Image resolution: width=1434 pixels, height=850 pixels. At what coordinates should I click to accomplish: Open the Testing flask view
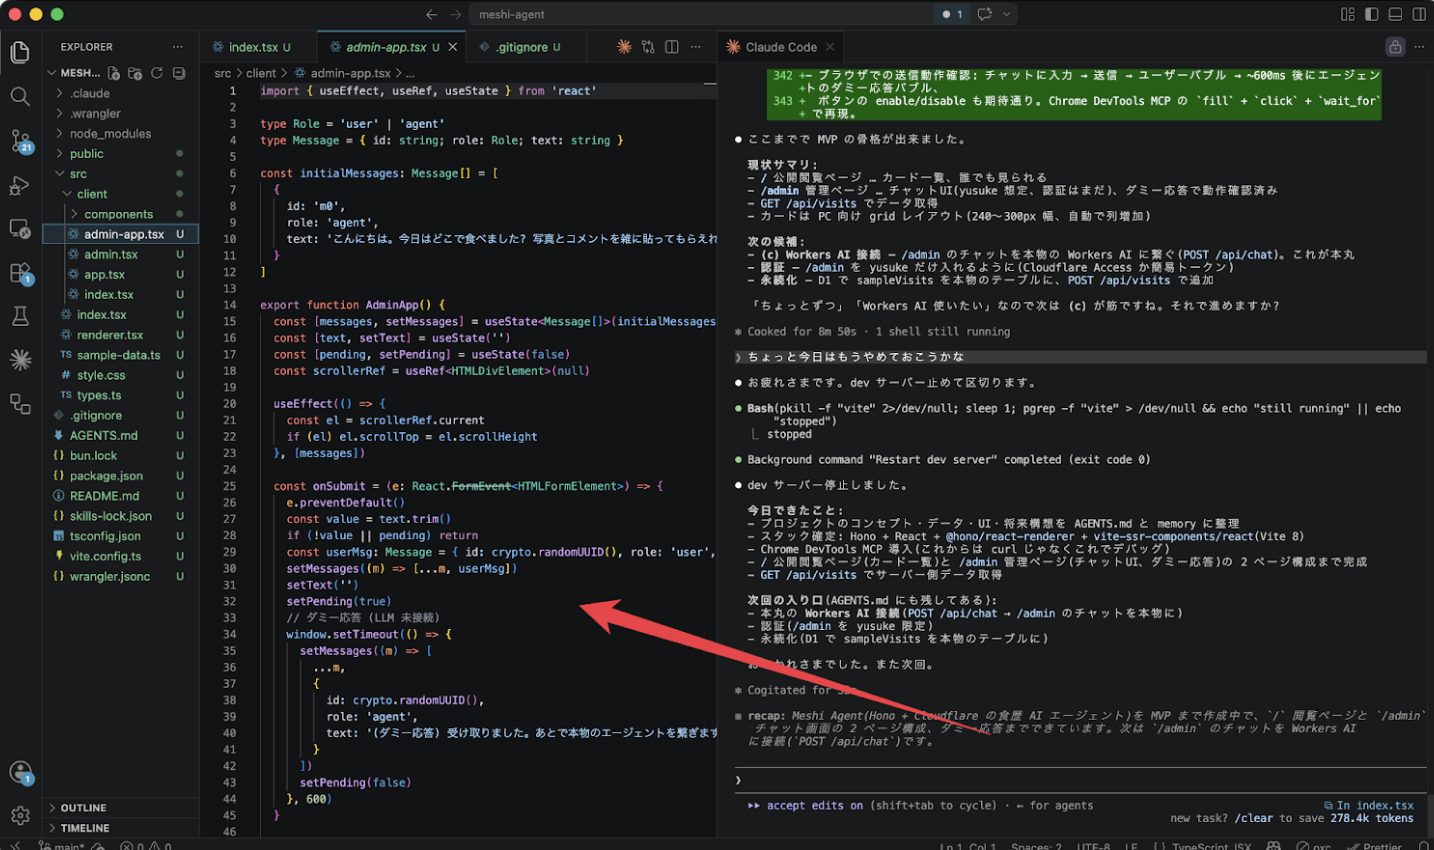pos(20,317)
